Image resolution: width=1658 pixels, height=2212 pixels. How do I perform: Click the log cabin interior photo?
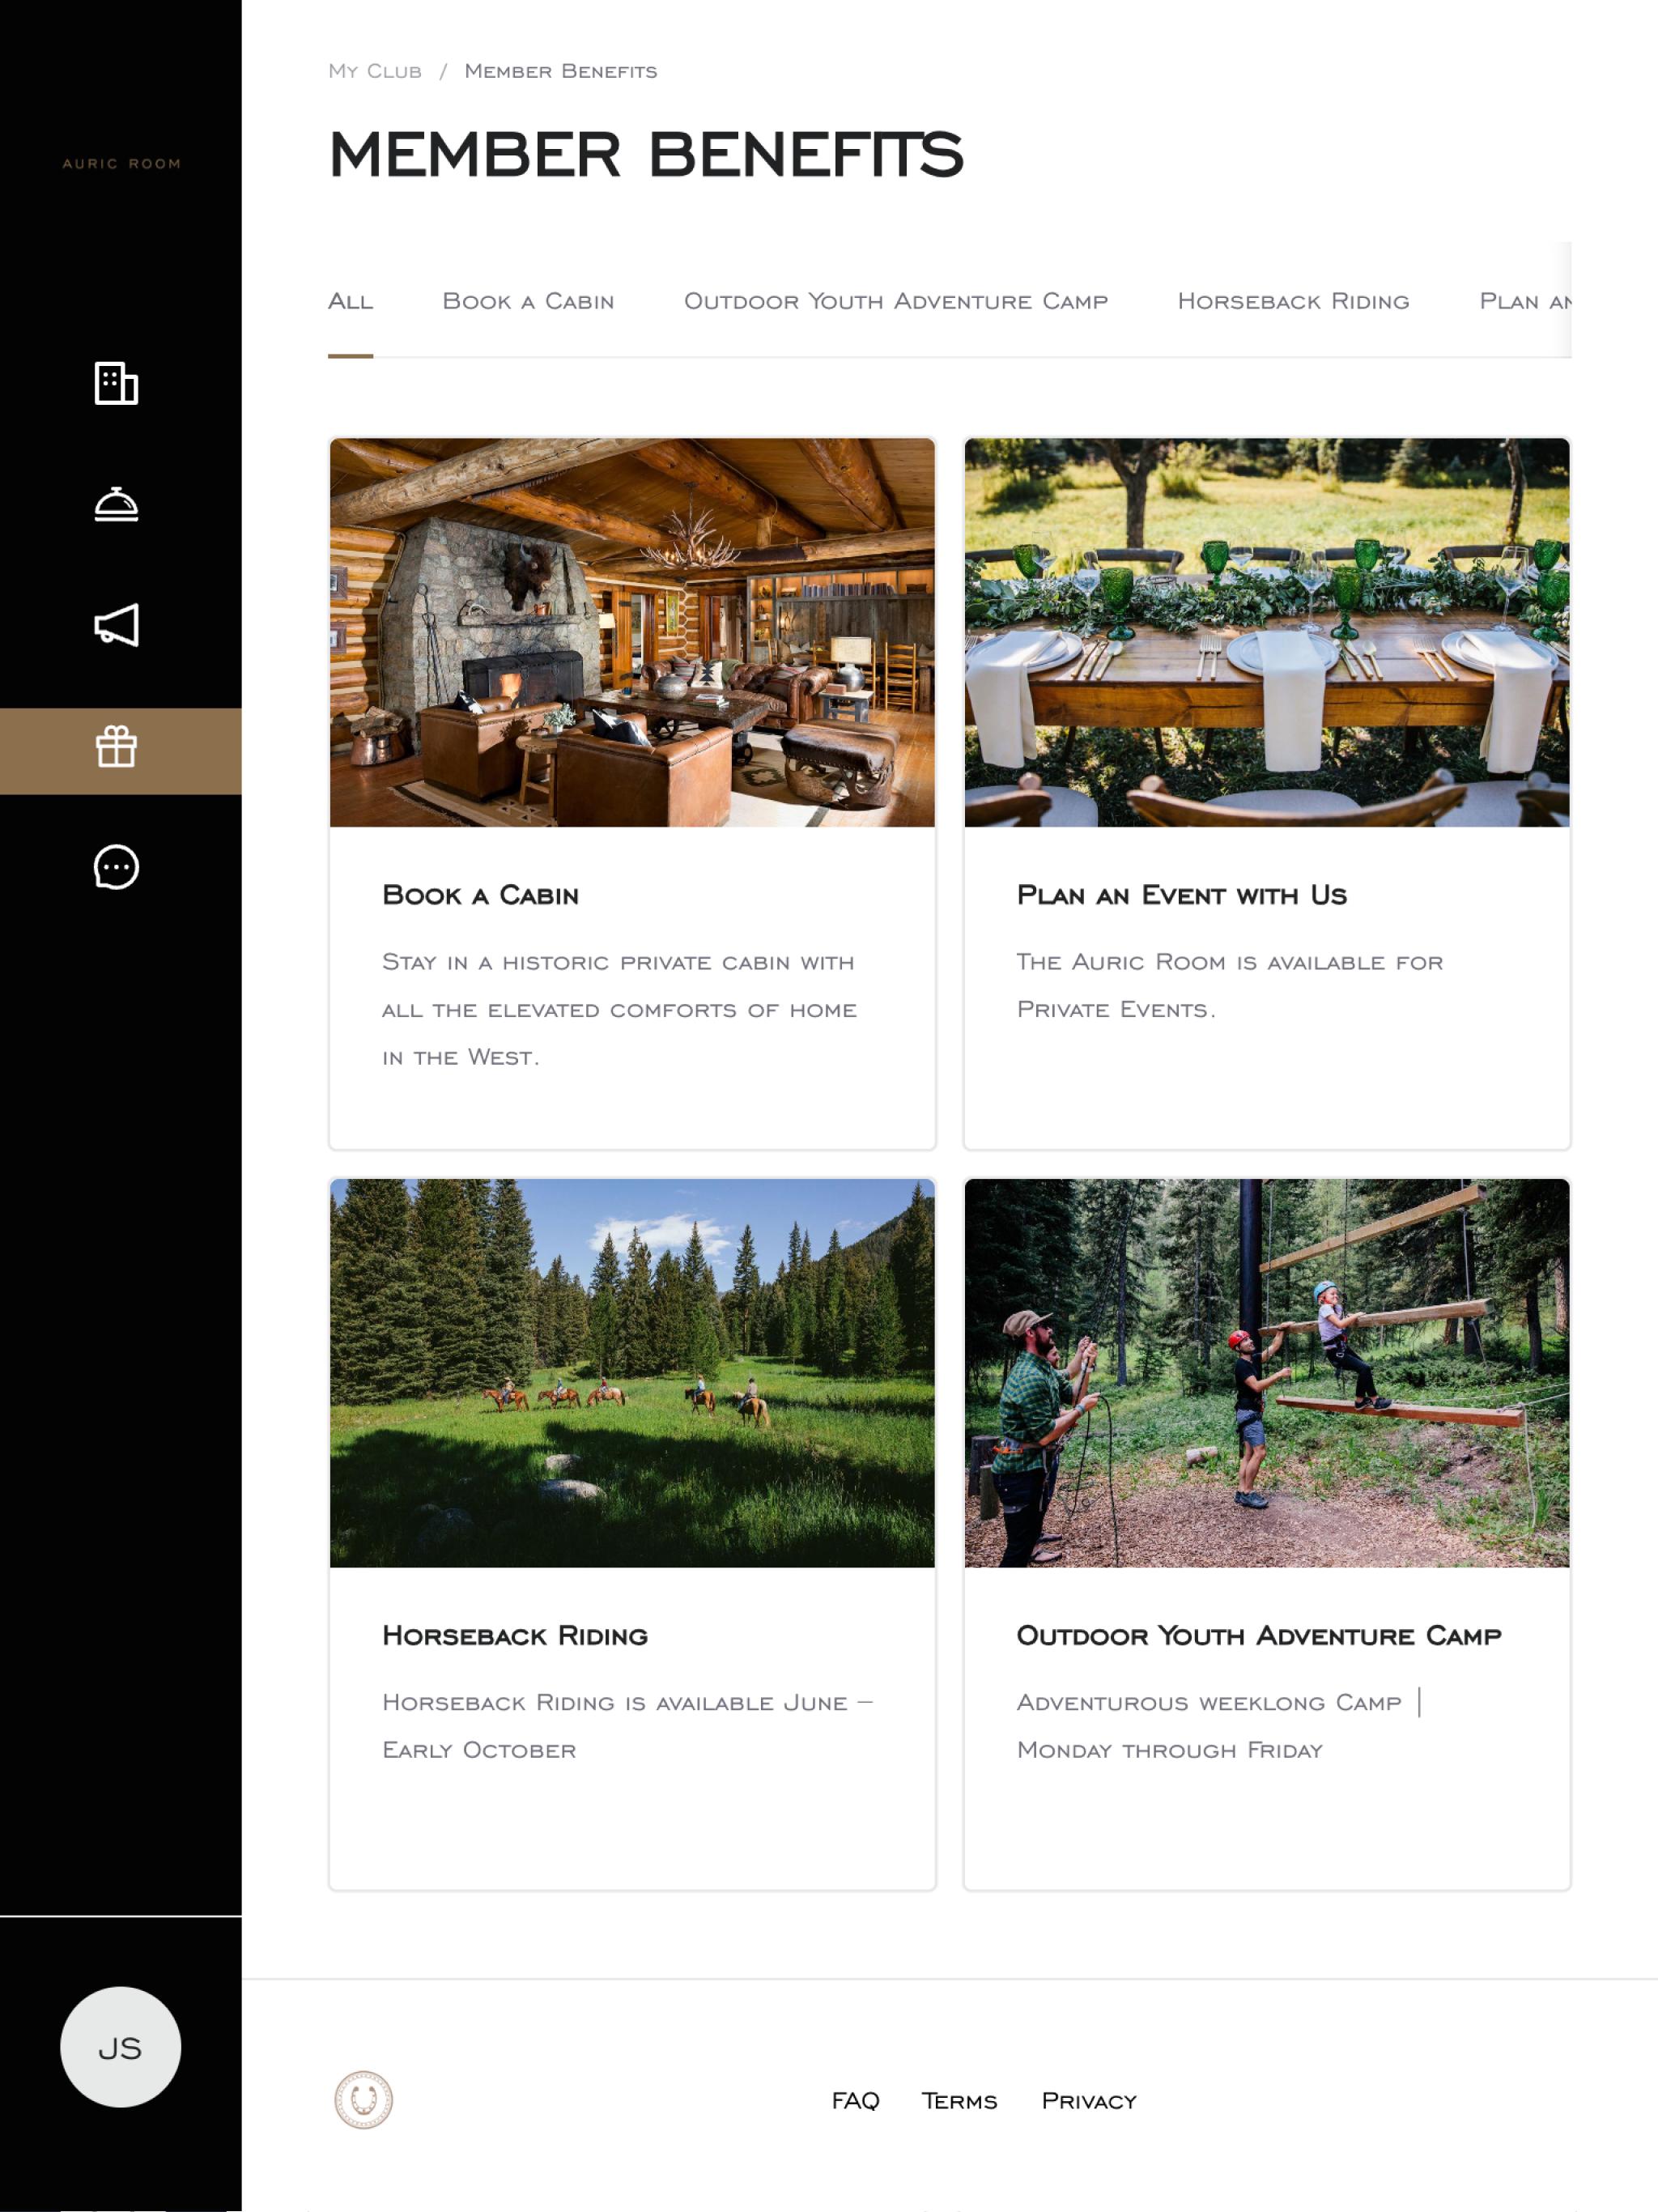632,632
